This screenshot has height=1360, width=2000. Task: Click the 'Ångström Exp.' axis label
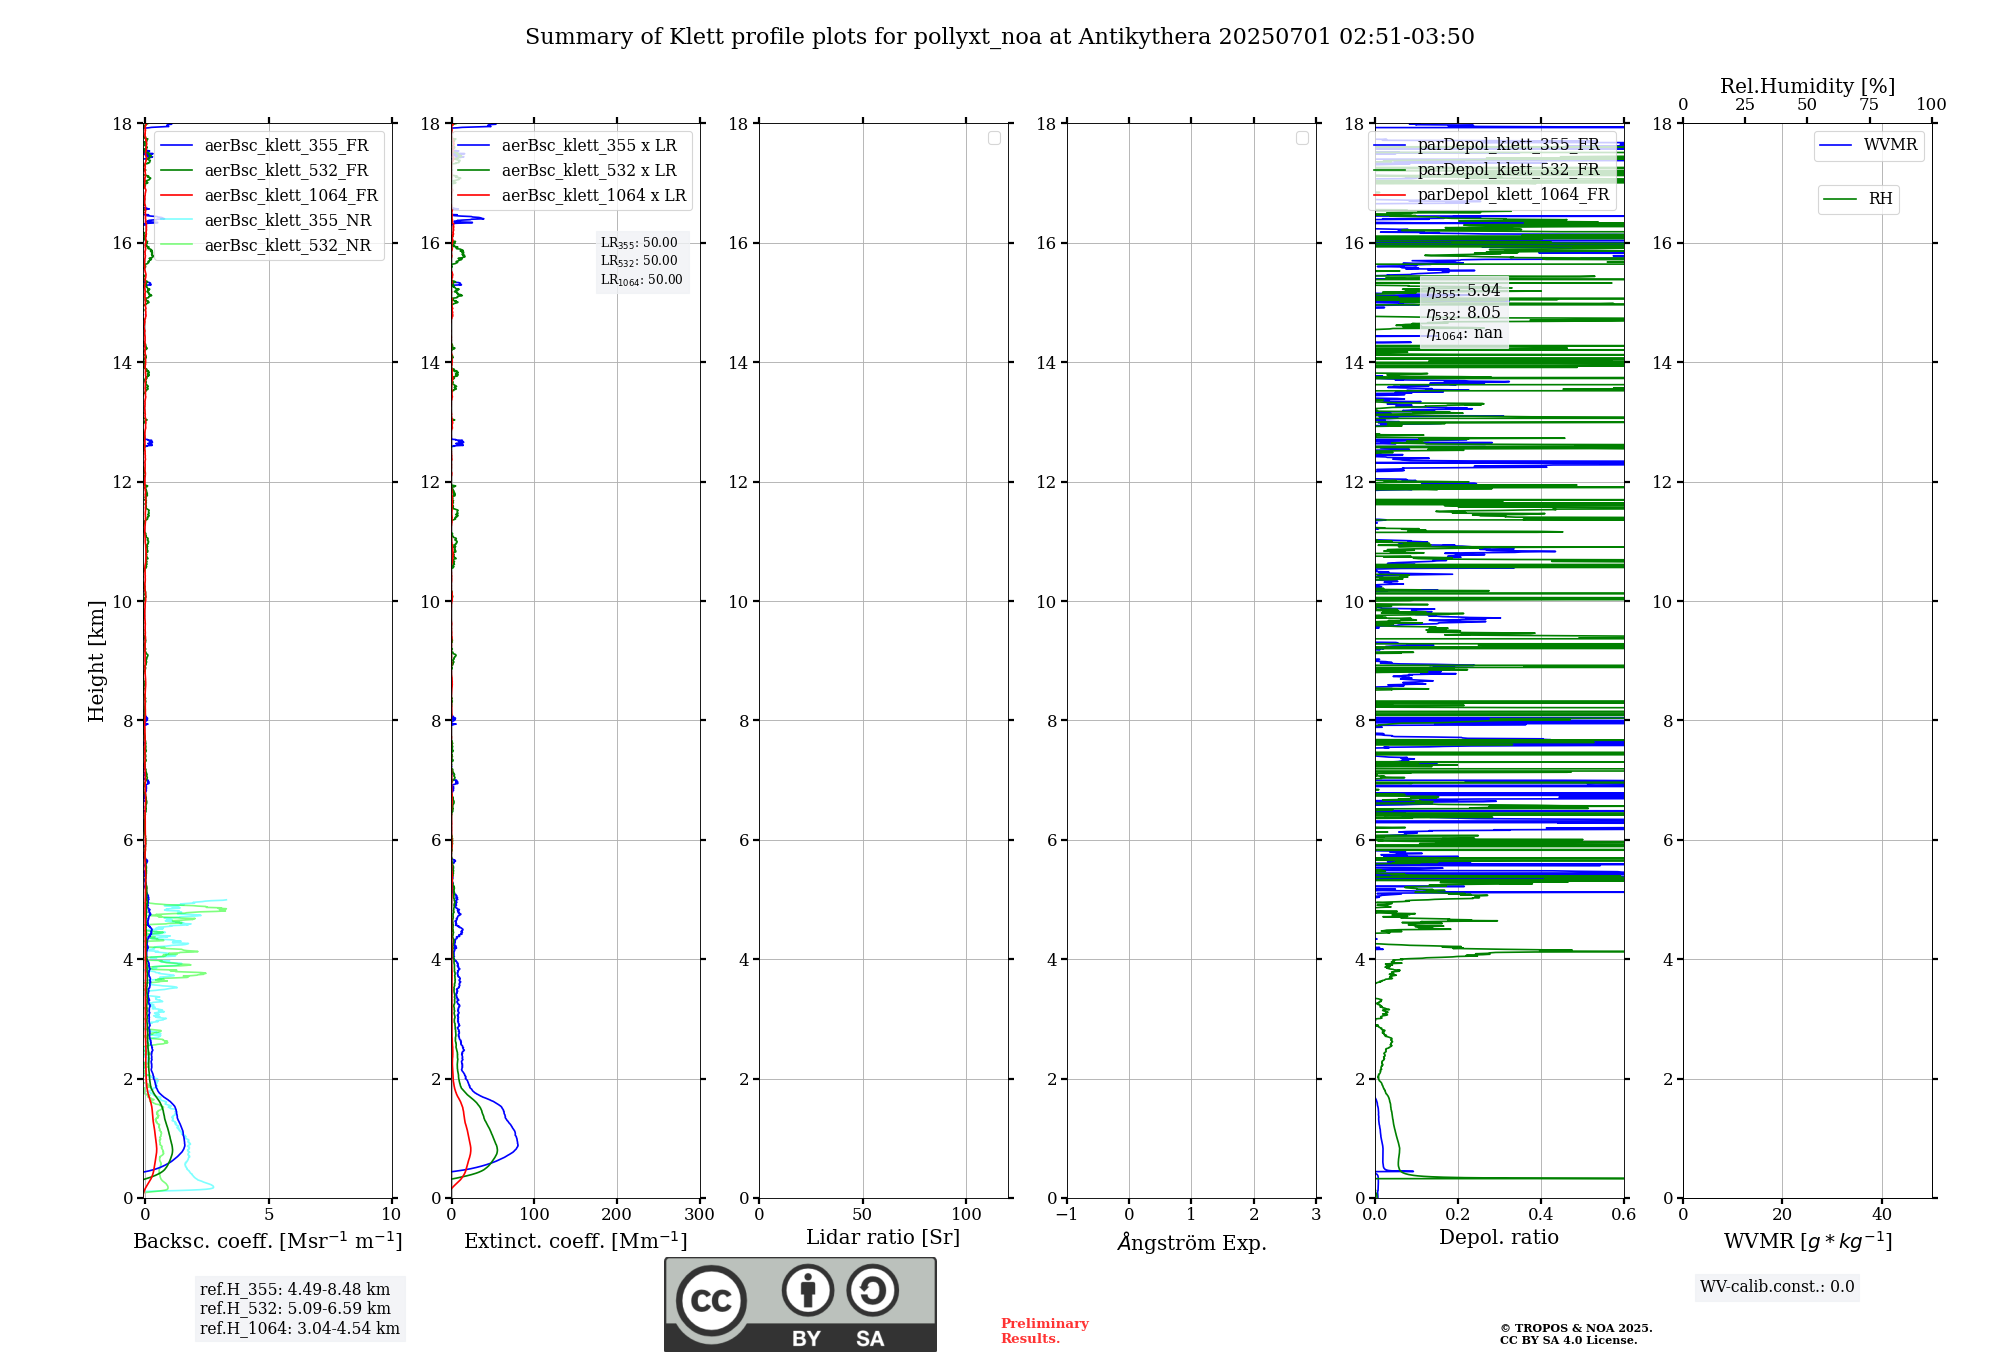coord(1192,1242)
